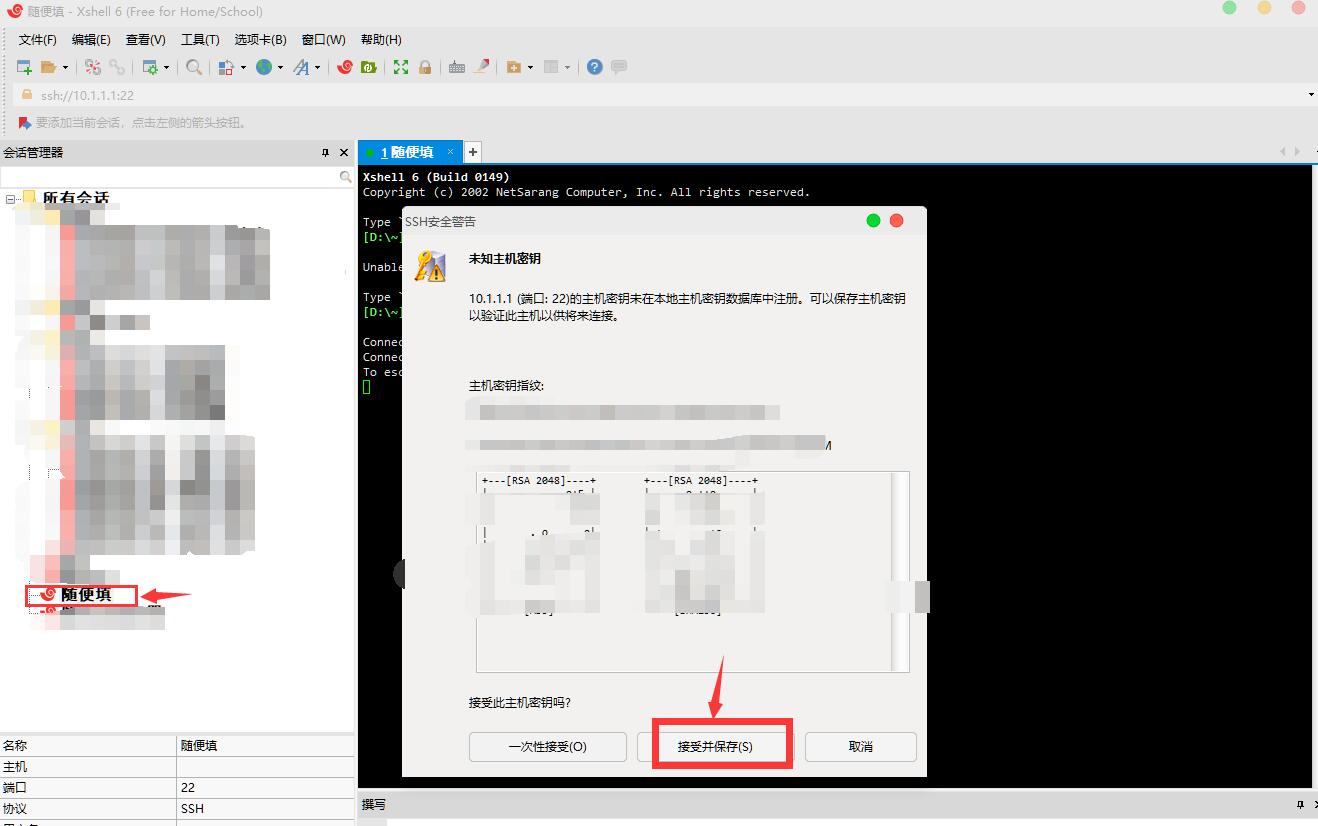Close the 会话管理器 panel
Screen dimensions: 1318x826
point(344,153)
